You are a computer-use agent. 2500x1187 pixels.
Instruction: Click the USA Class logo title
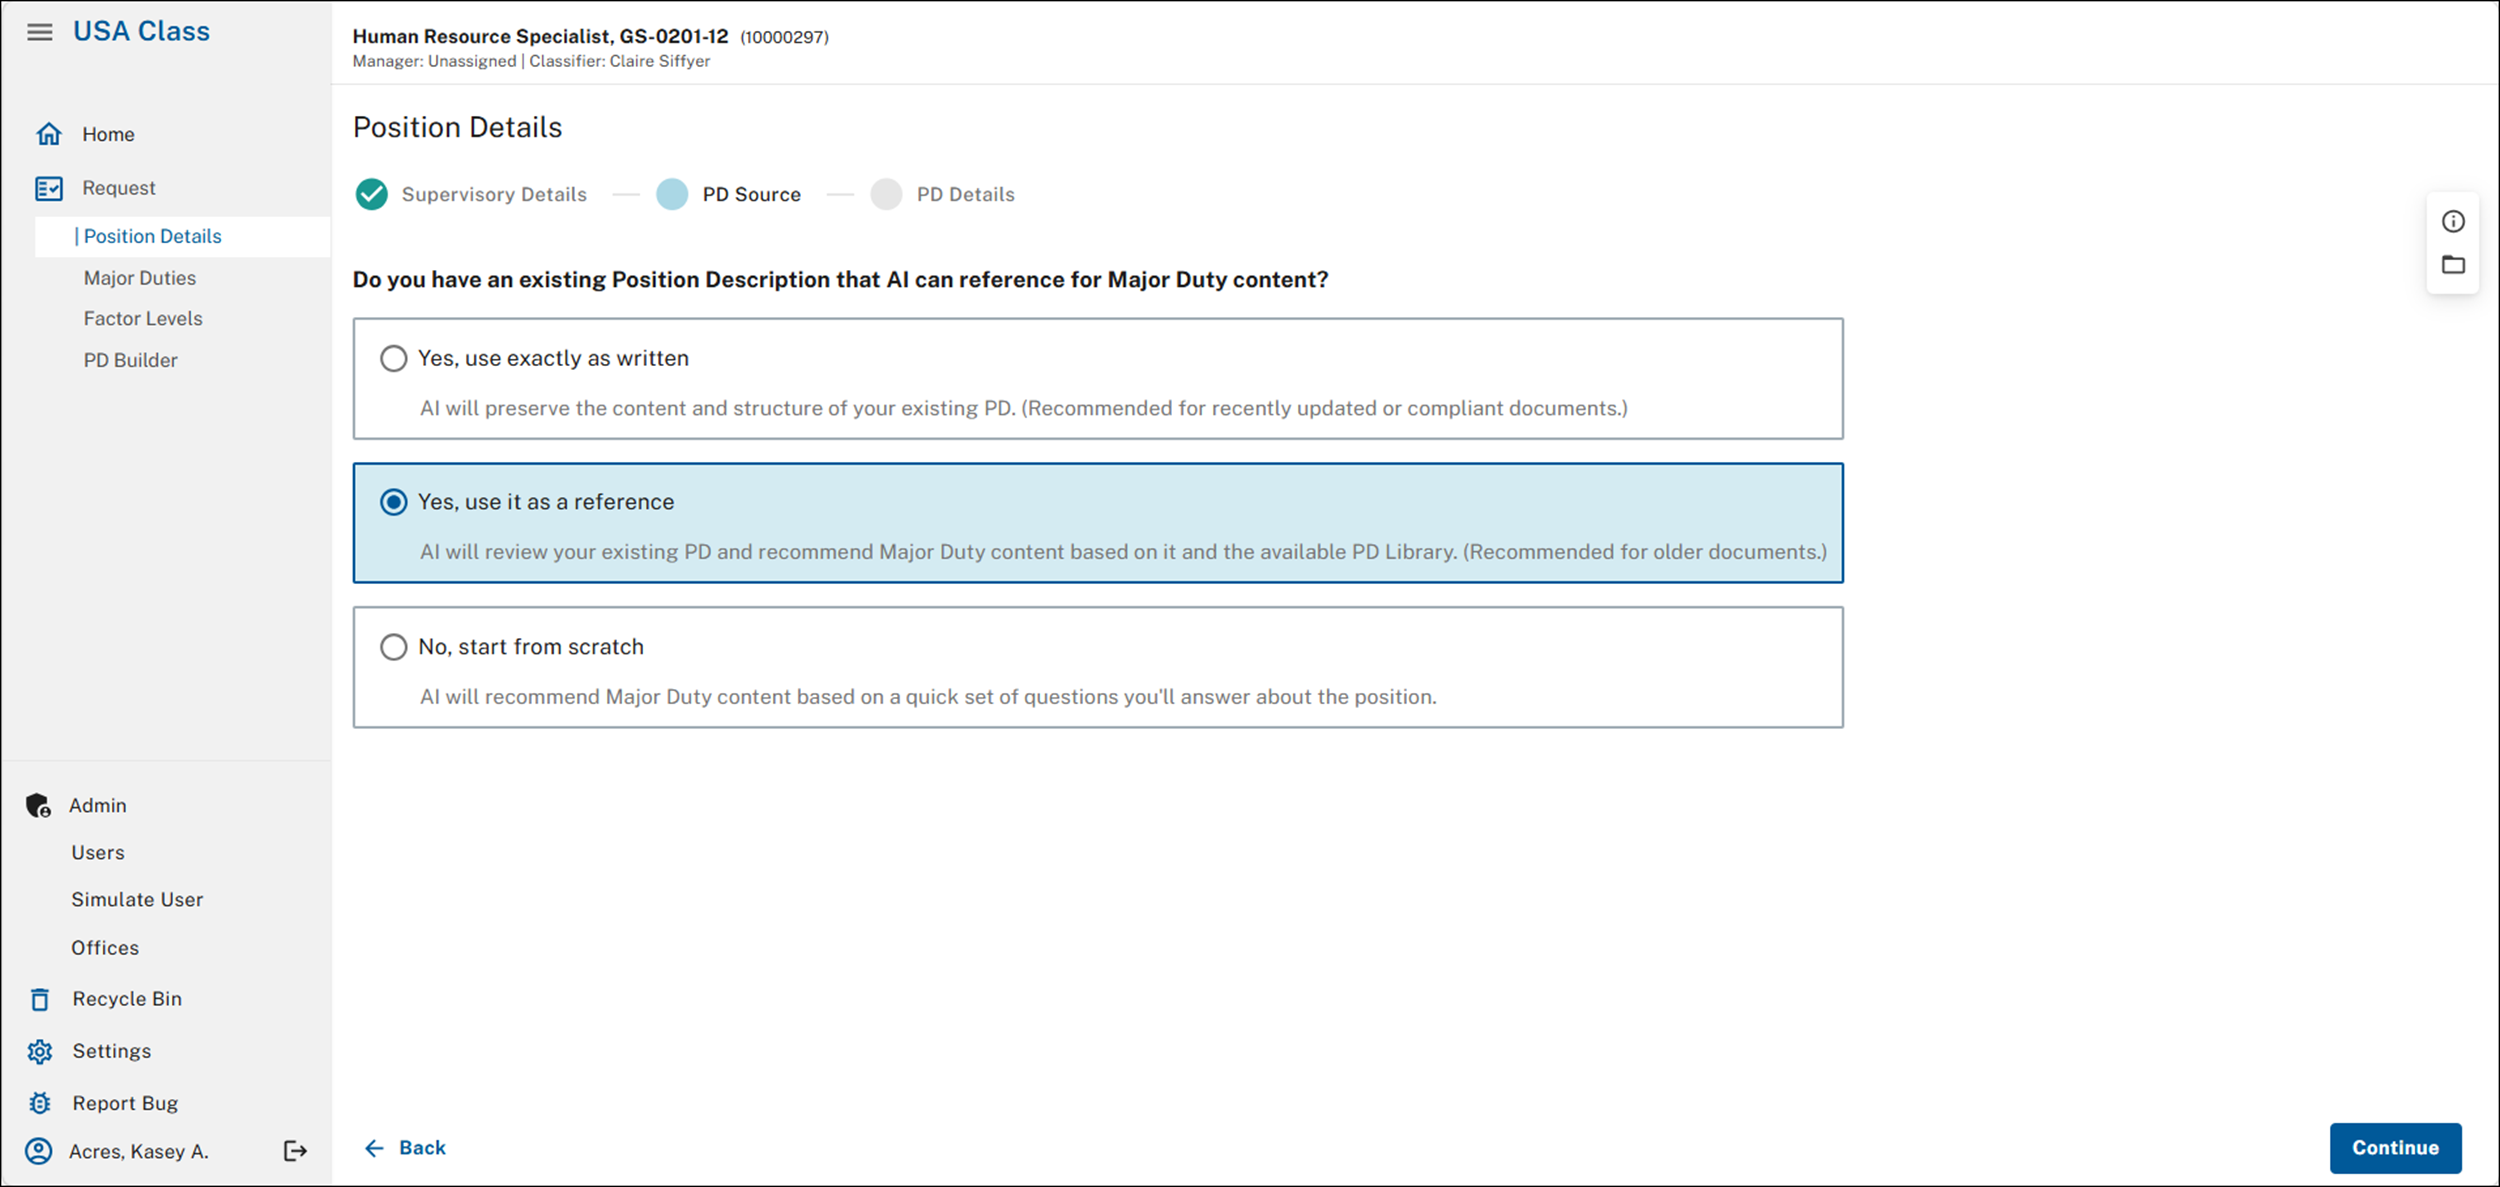point(141,31)
